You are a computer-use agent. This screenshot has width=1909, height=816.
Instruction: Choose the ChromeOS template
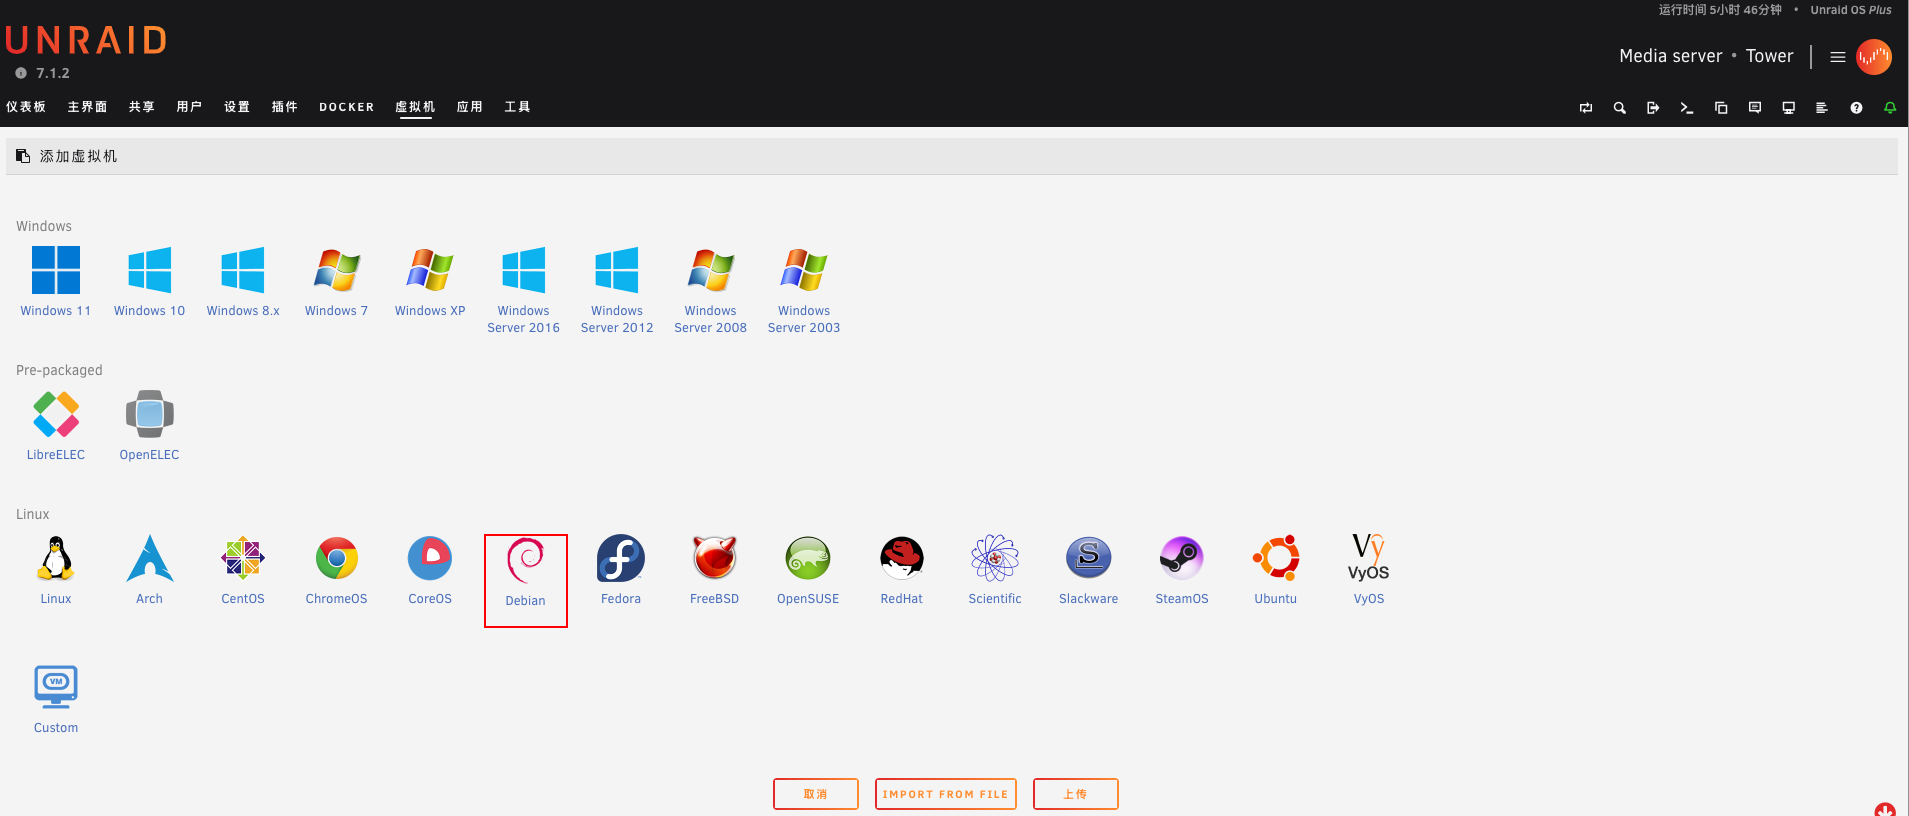pyautogui.click(x=337, y=569)
